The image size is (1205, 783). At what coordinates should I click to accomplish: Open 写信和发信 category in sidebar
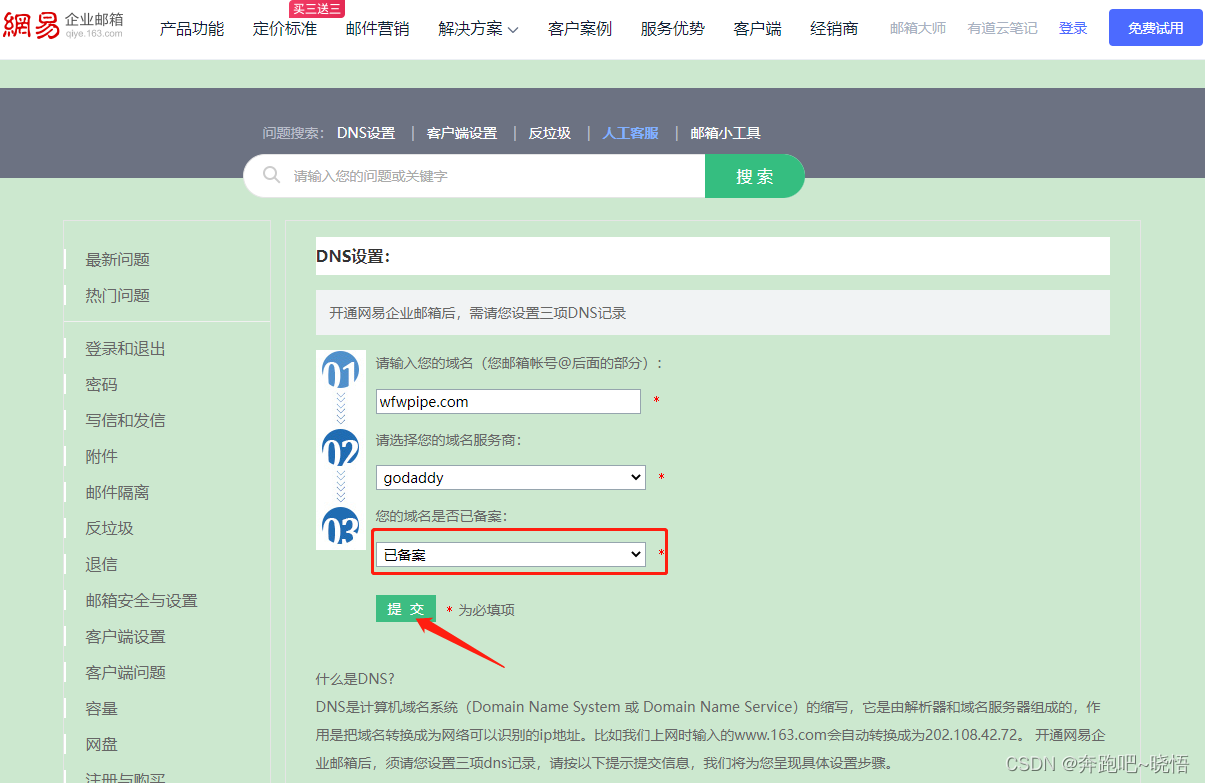pos(126,421)
